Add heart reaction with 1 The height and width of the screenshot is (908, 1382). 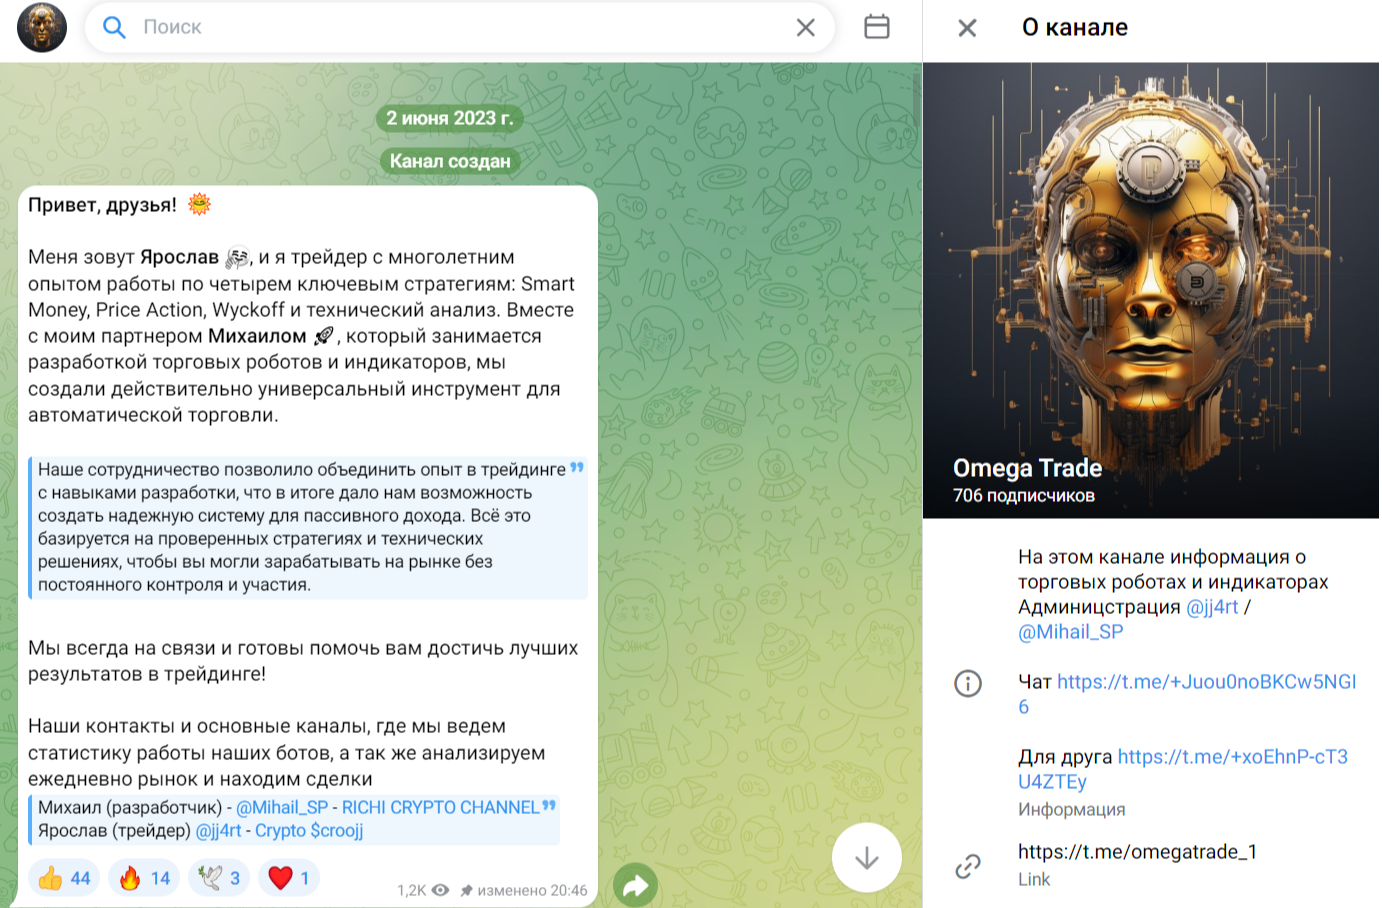[x=289, y=878]
